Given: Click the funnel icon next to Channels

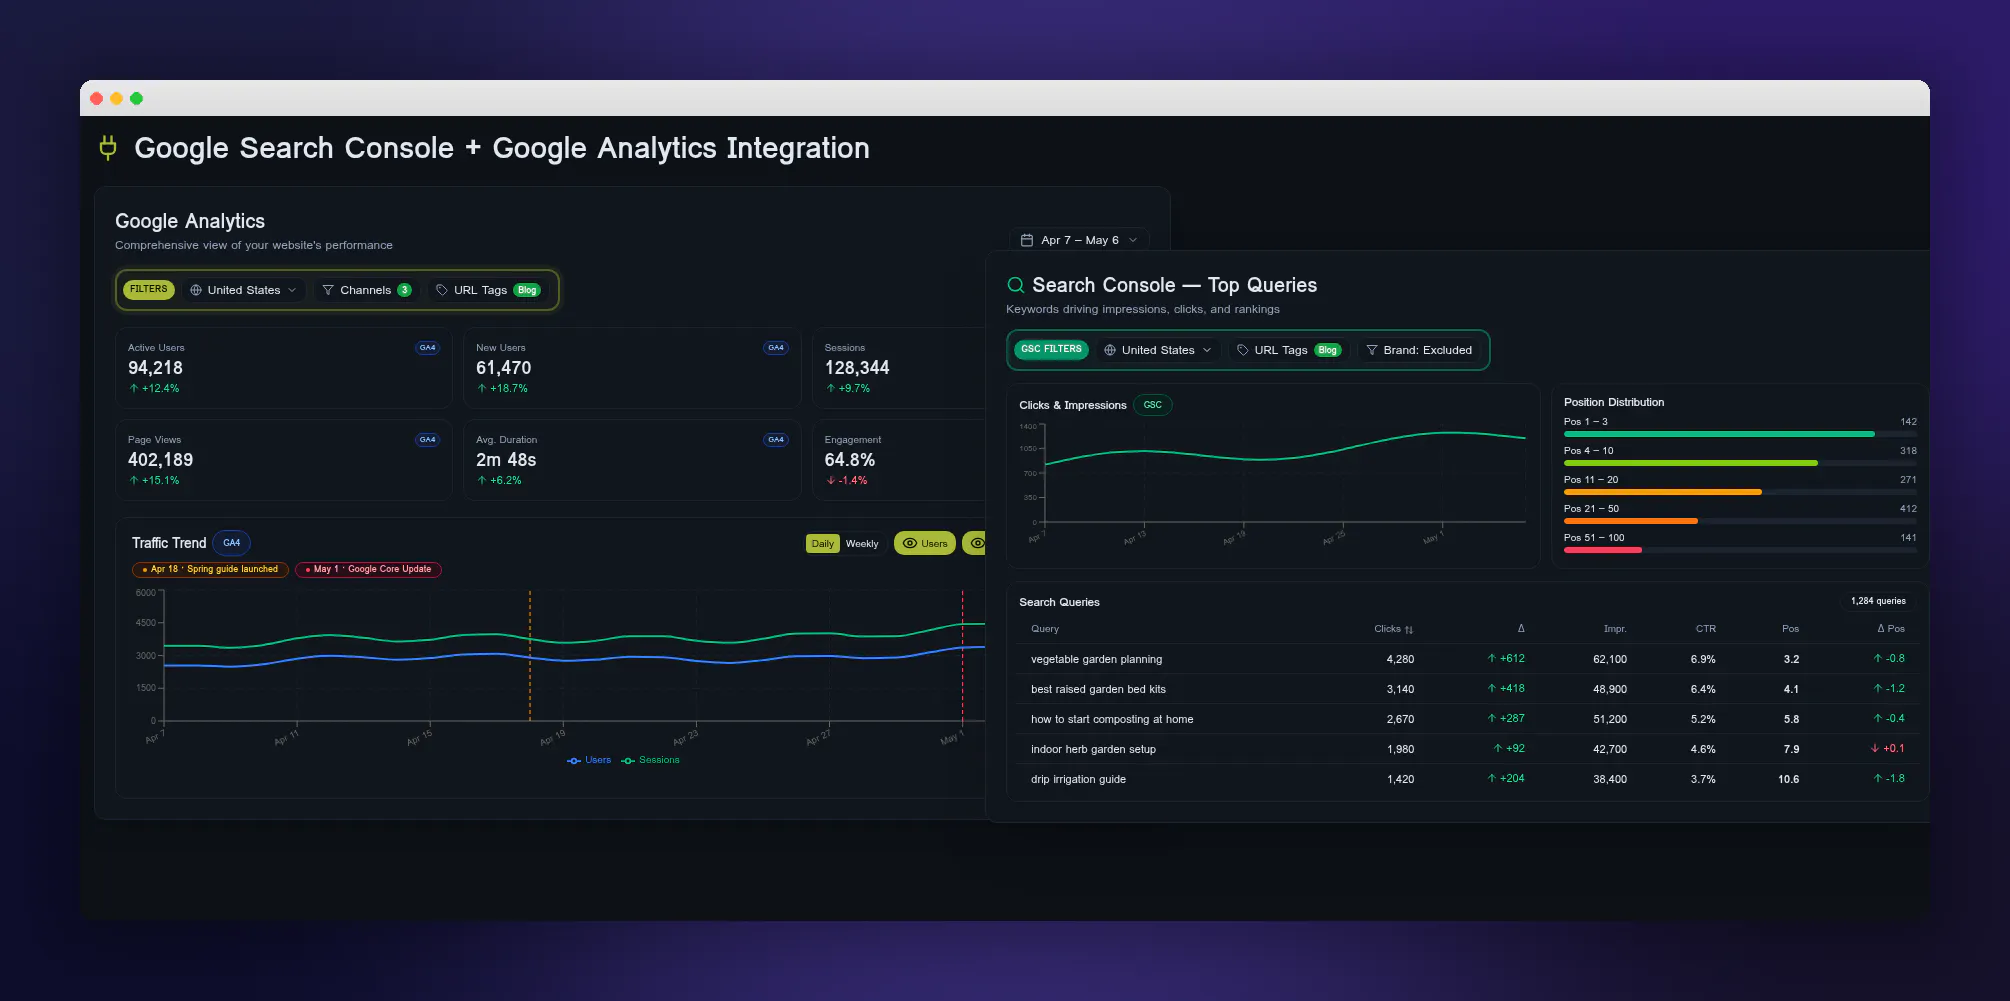Looking at the screenshot, I should tap(328, 290).
